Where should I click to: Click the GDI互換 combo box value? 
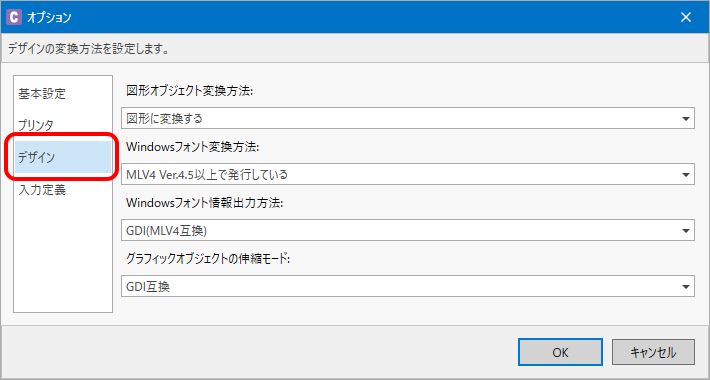coord(408,287)
